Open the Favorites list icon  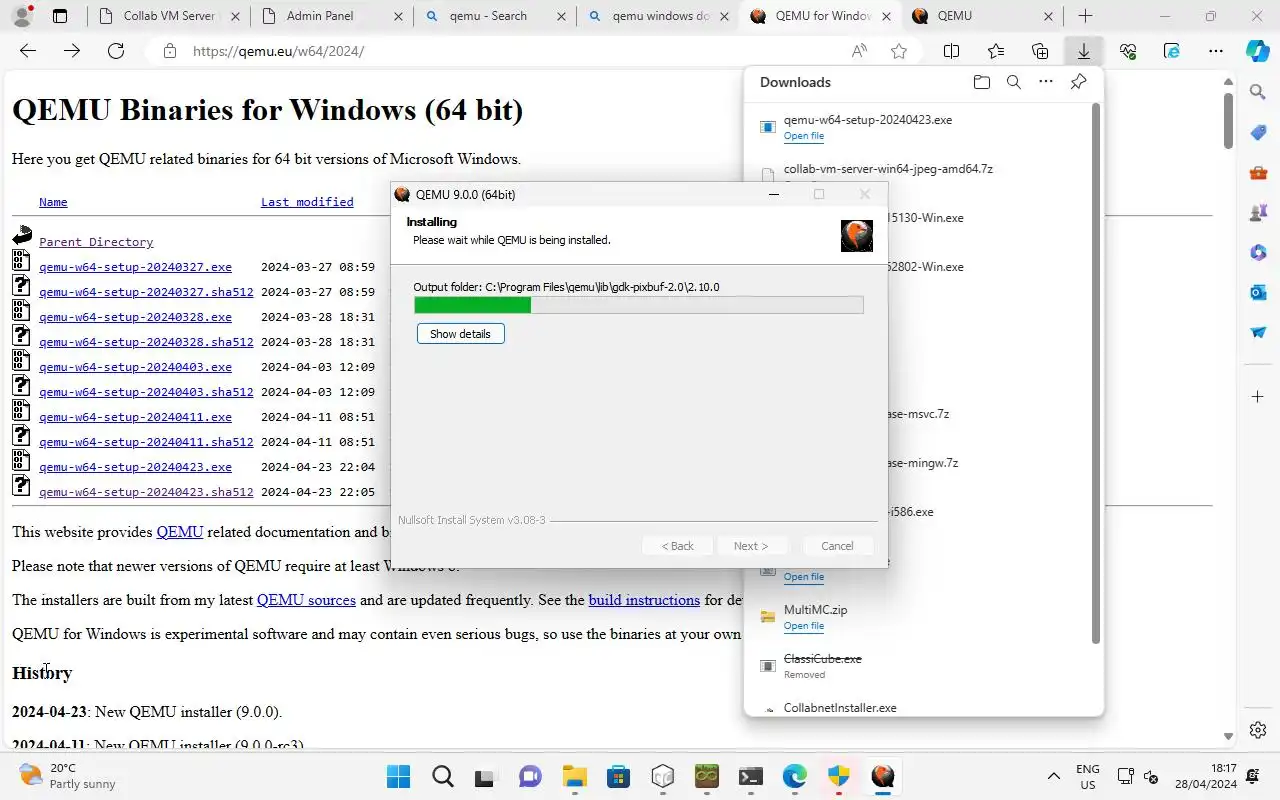click(x=996, y=51)
